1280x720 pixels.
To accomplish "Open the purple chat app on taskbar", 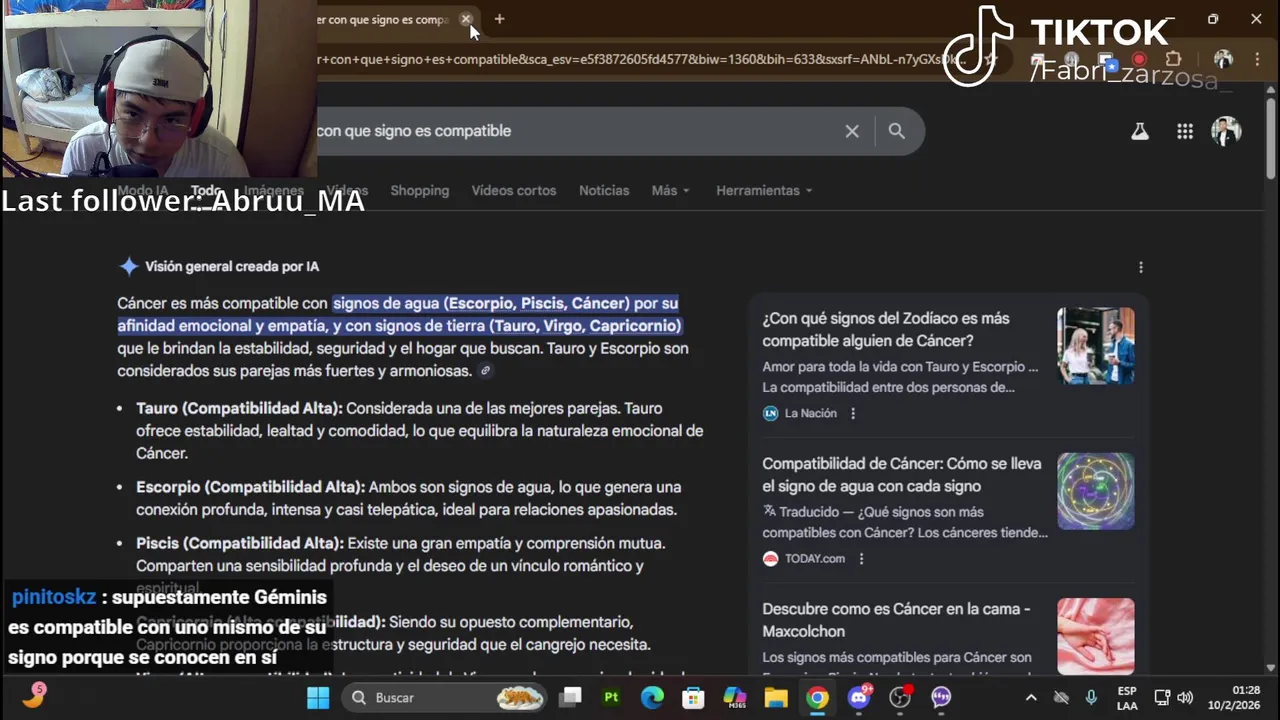I will 941,697.
